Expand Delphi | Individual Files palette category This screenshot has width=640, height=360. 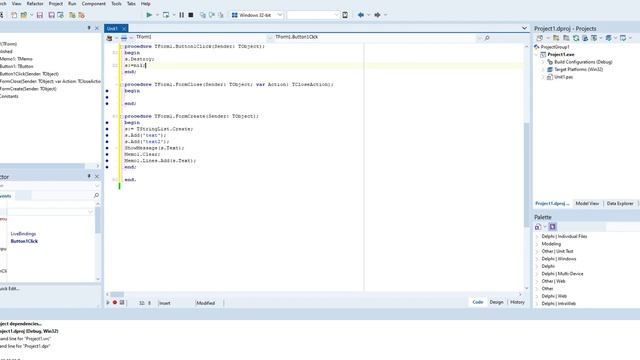[x=537, y=236]
